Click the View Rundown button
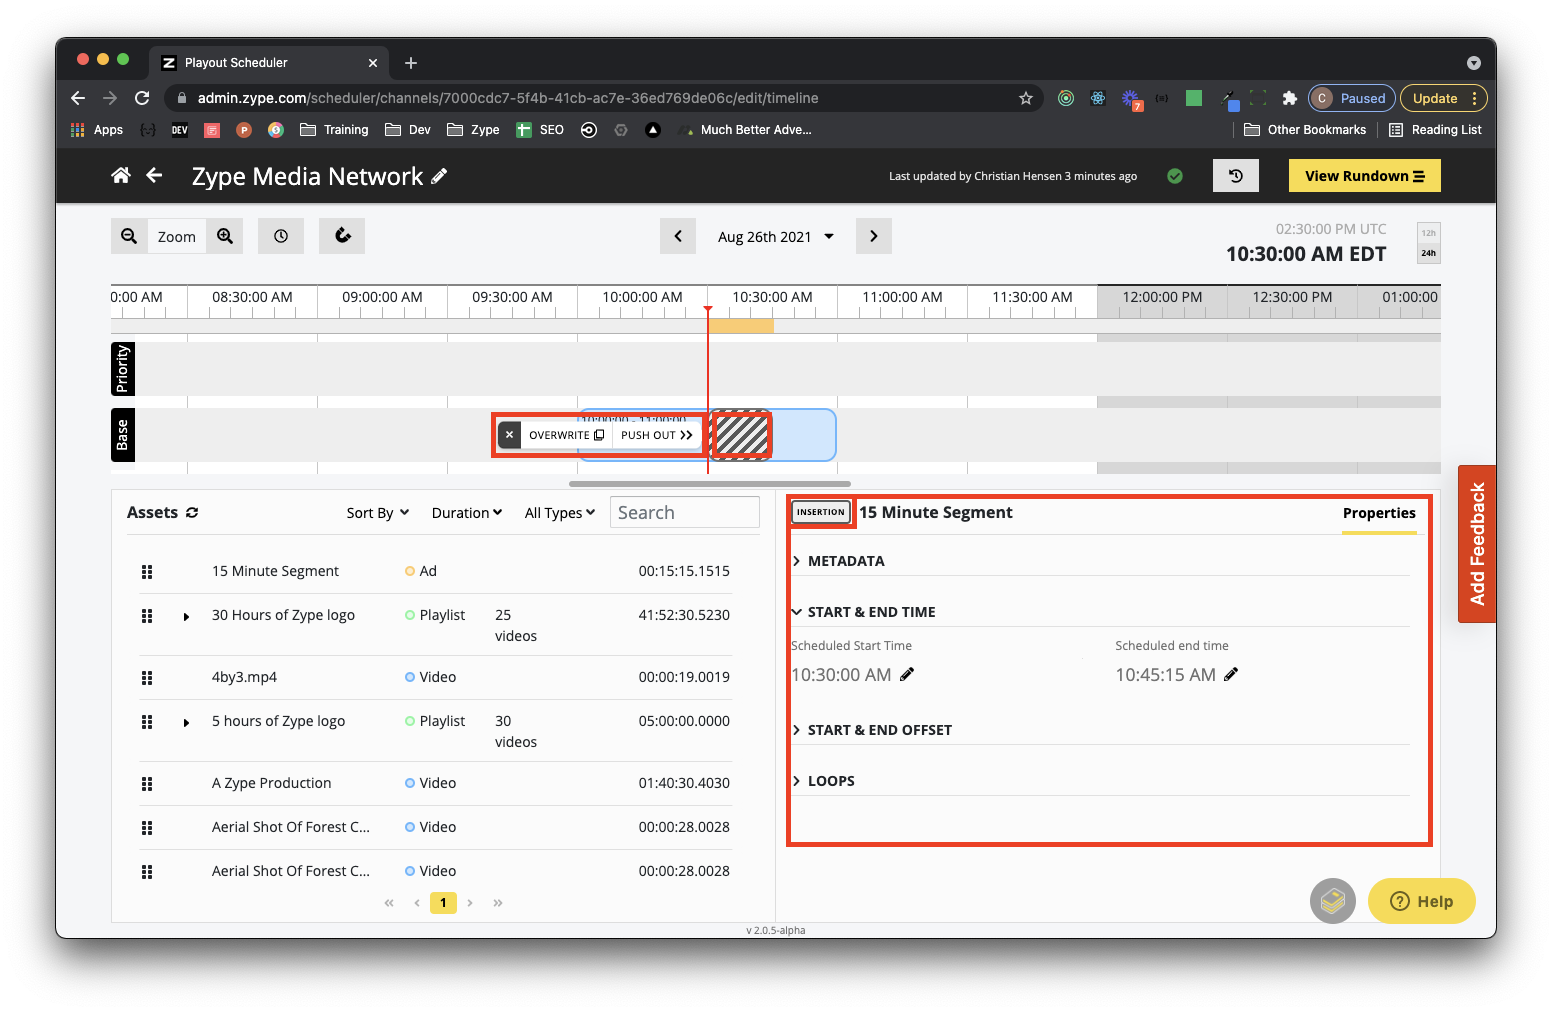The height and width of the screenshot is (1012, 1552). (x=1365, y=176)
